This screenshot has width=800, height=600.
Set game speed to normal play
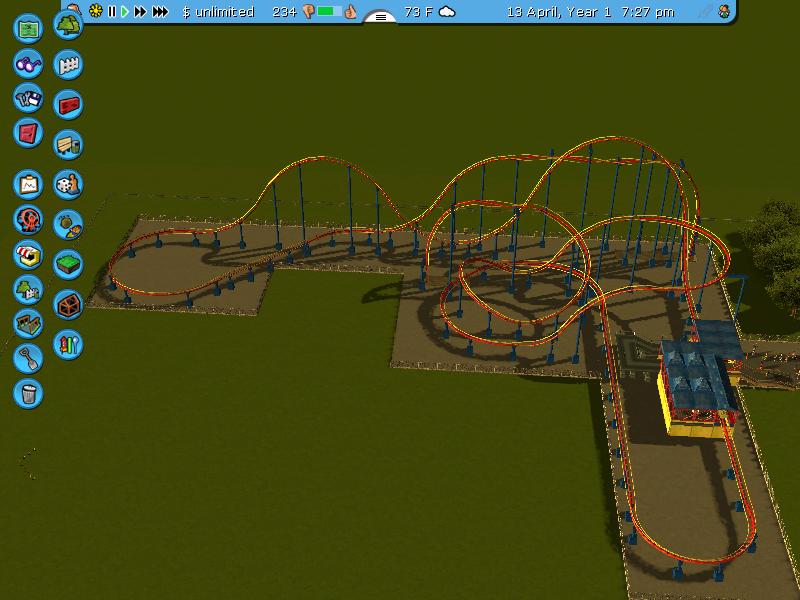tap(125, 12)
